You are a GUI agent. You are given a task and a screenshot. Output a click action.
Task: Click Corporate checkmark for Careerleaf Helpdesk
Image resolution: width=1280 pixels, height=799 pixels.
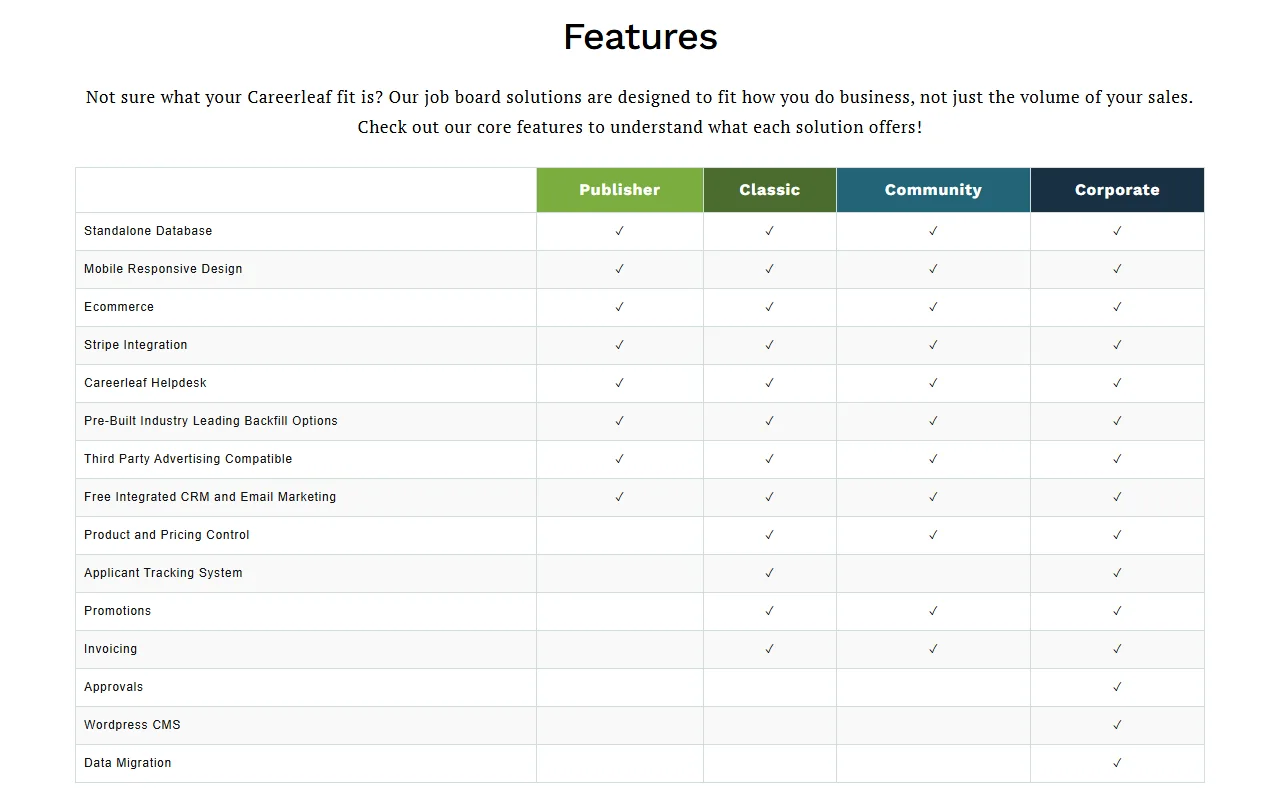pyautogui.click(x=1117, y=383)
